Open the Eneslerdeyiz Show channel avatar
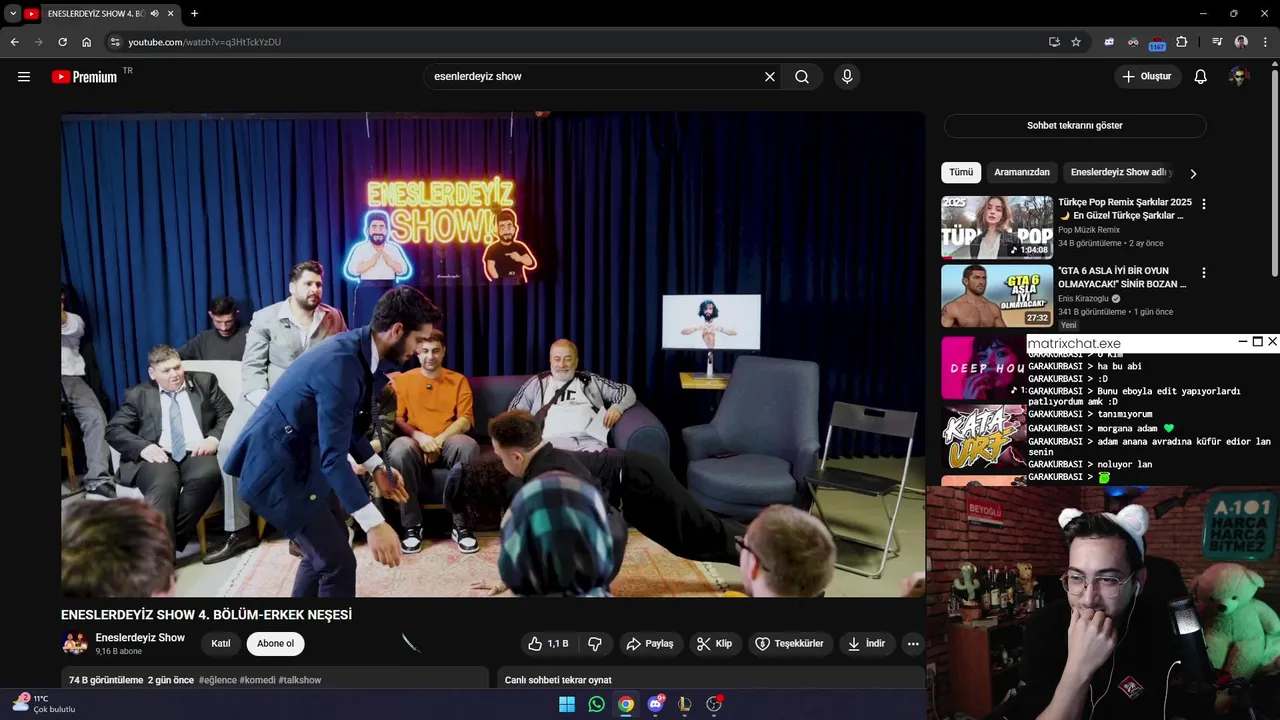Screen dimensions: 1280x720 pos(75,644)
